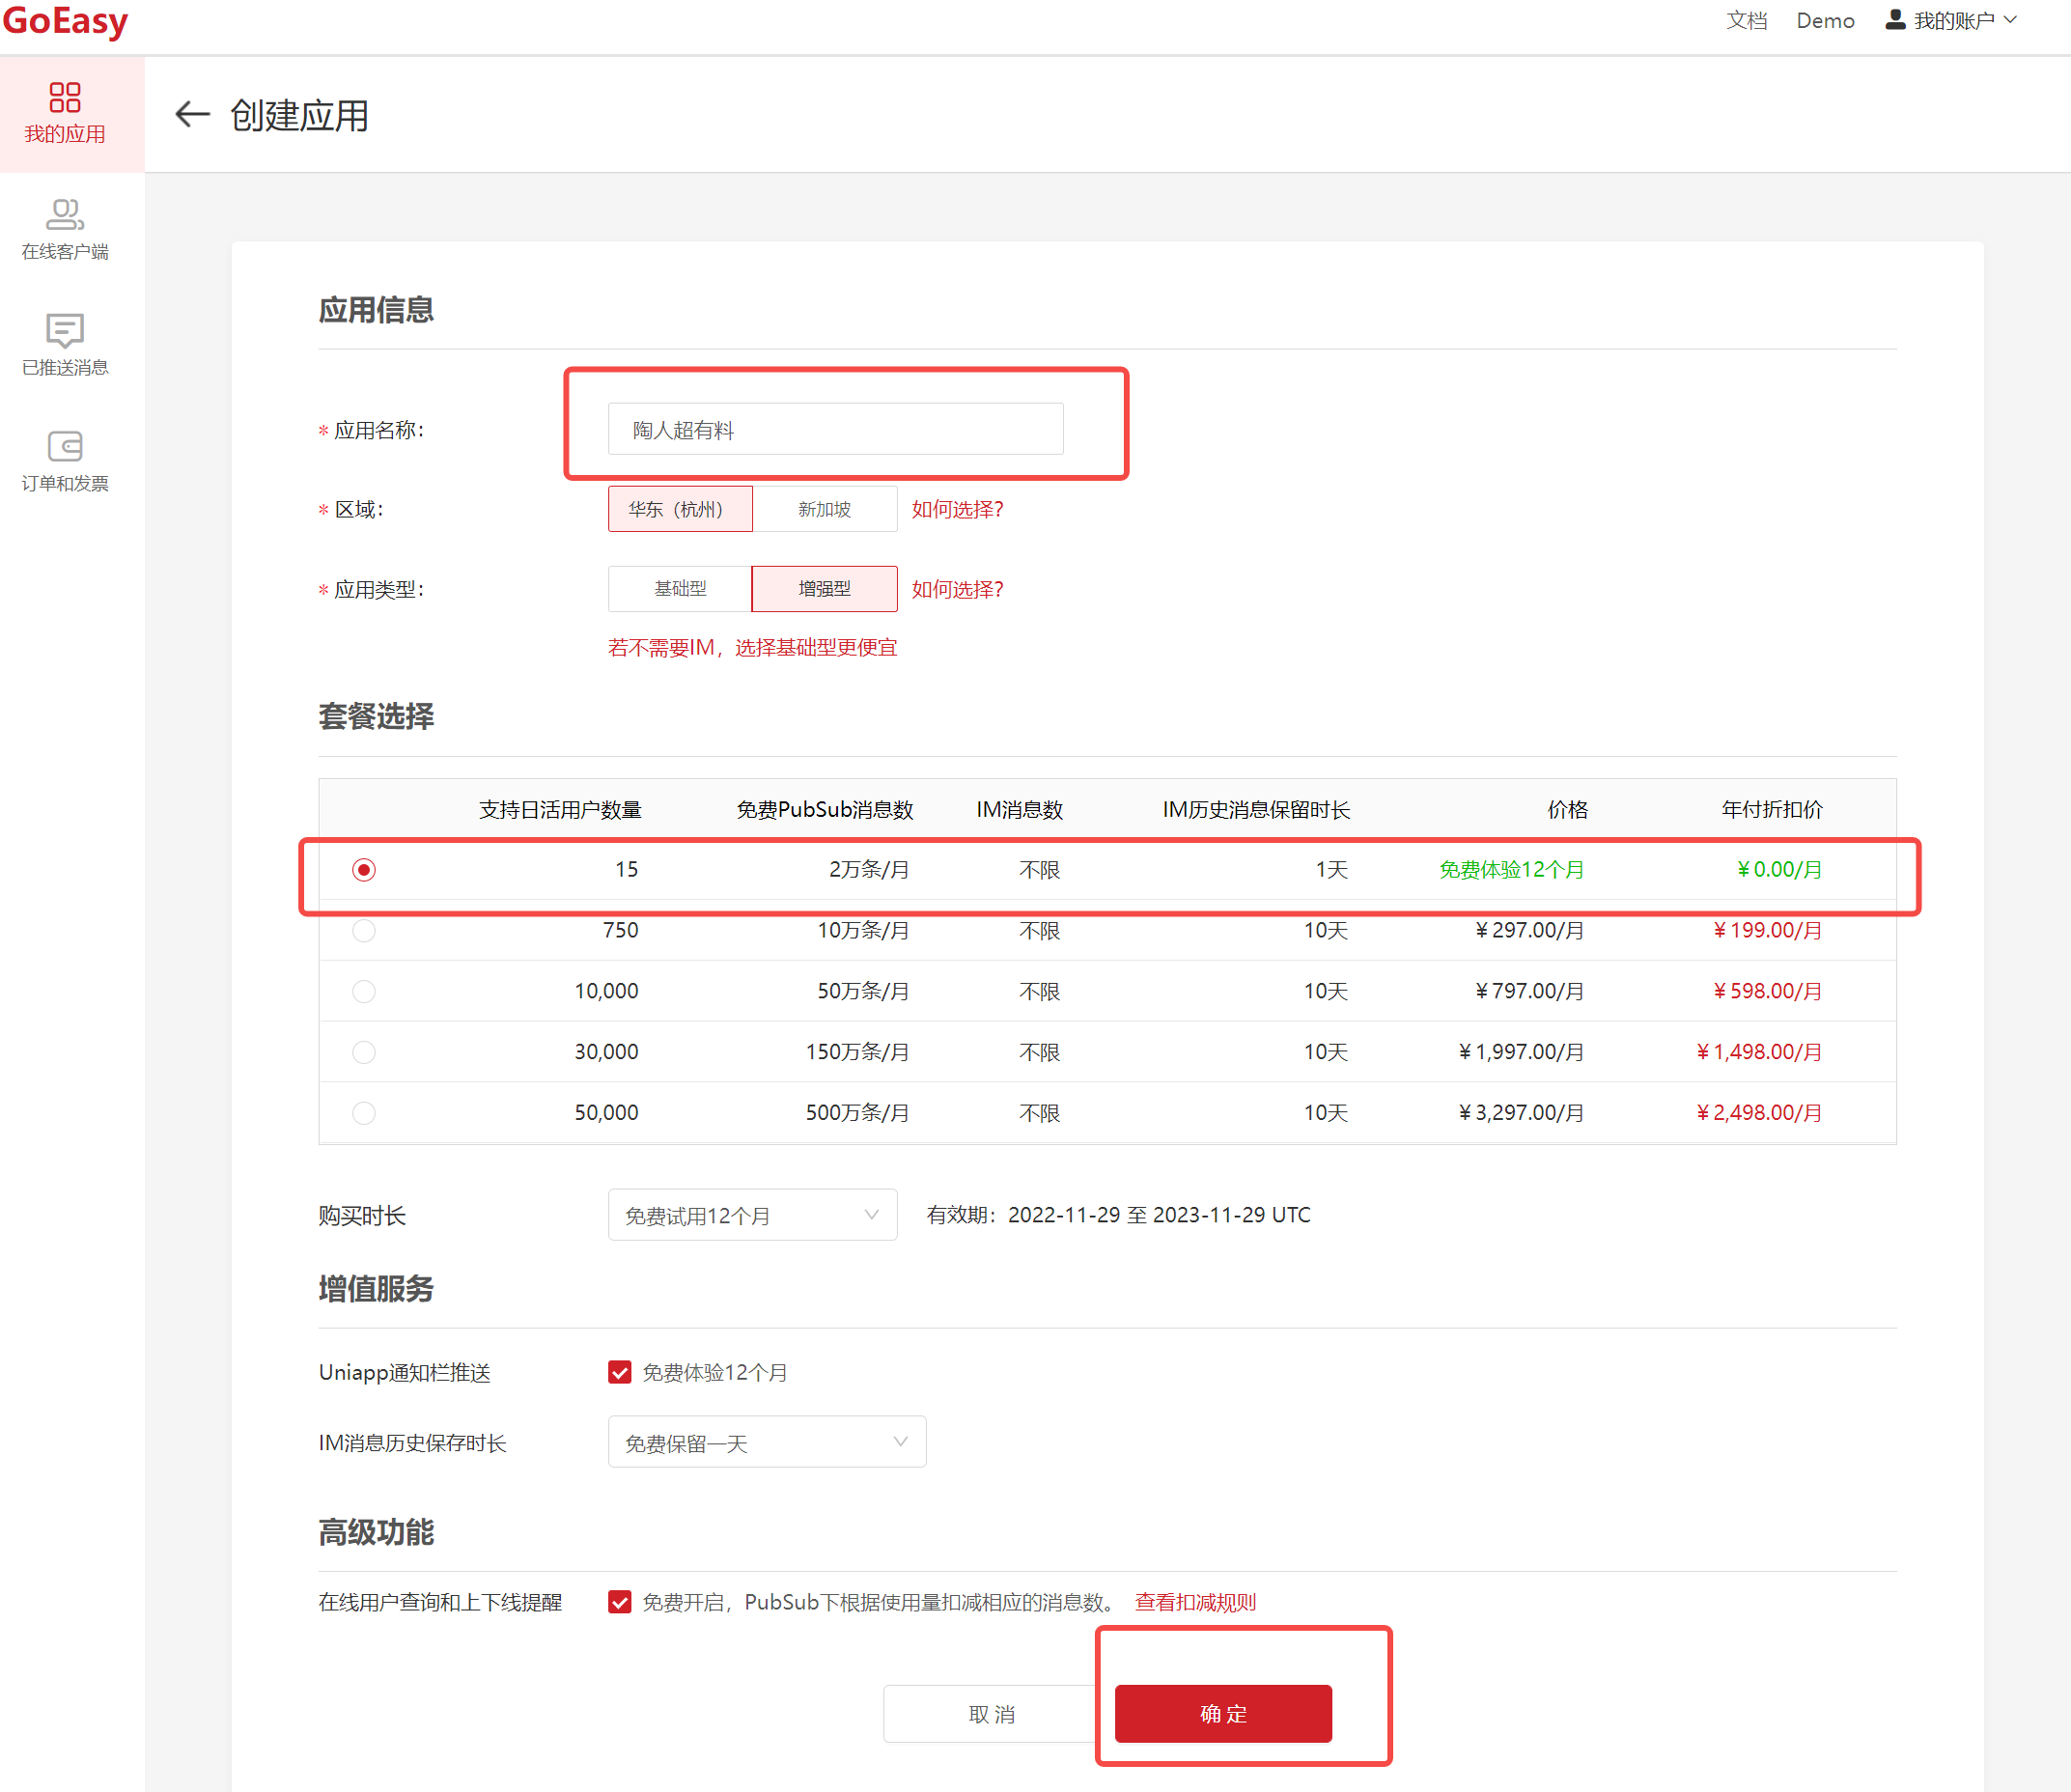Click the ¥0.00/月 yearly price
2071x1792 pixels.
coord(1779,870)
